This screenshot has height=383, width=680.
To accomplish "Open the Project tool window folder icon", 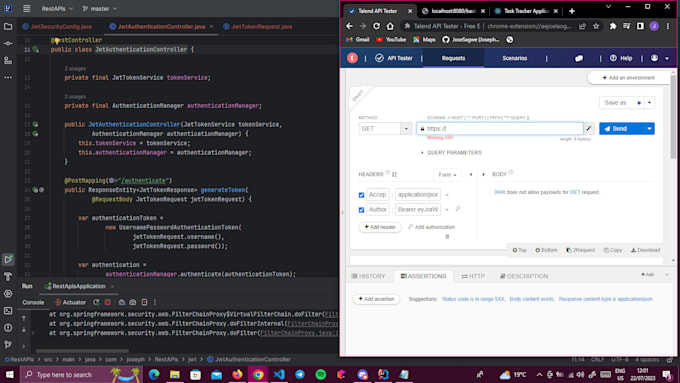I will tap(8, 26).
